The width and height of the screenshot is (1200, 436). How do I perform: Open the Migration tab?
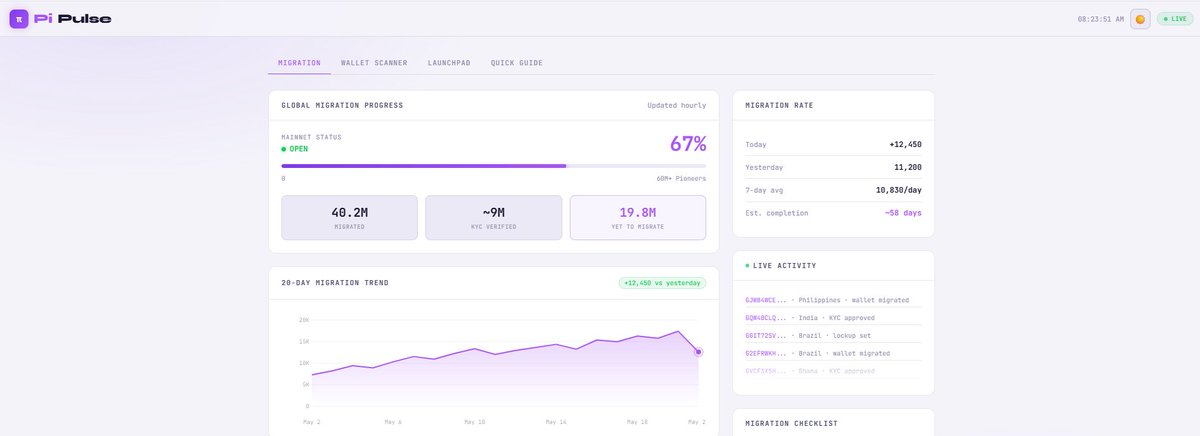(x=300, y=63)
